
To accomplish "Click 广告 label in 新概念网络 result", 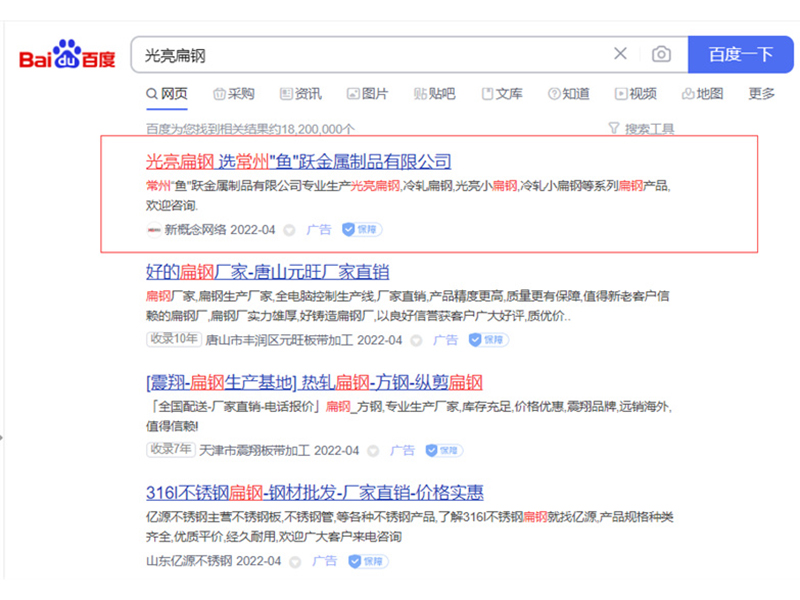I will click(x=319, y=230).
